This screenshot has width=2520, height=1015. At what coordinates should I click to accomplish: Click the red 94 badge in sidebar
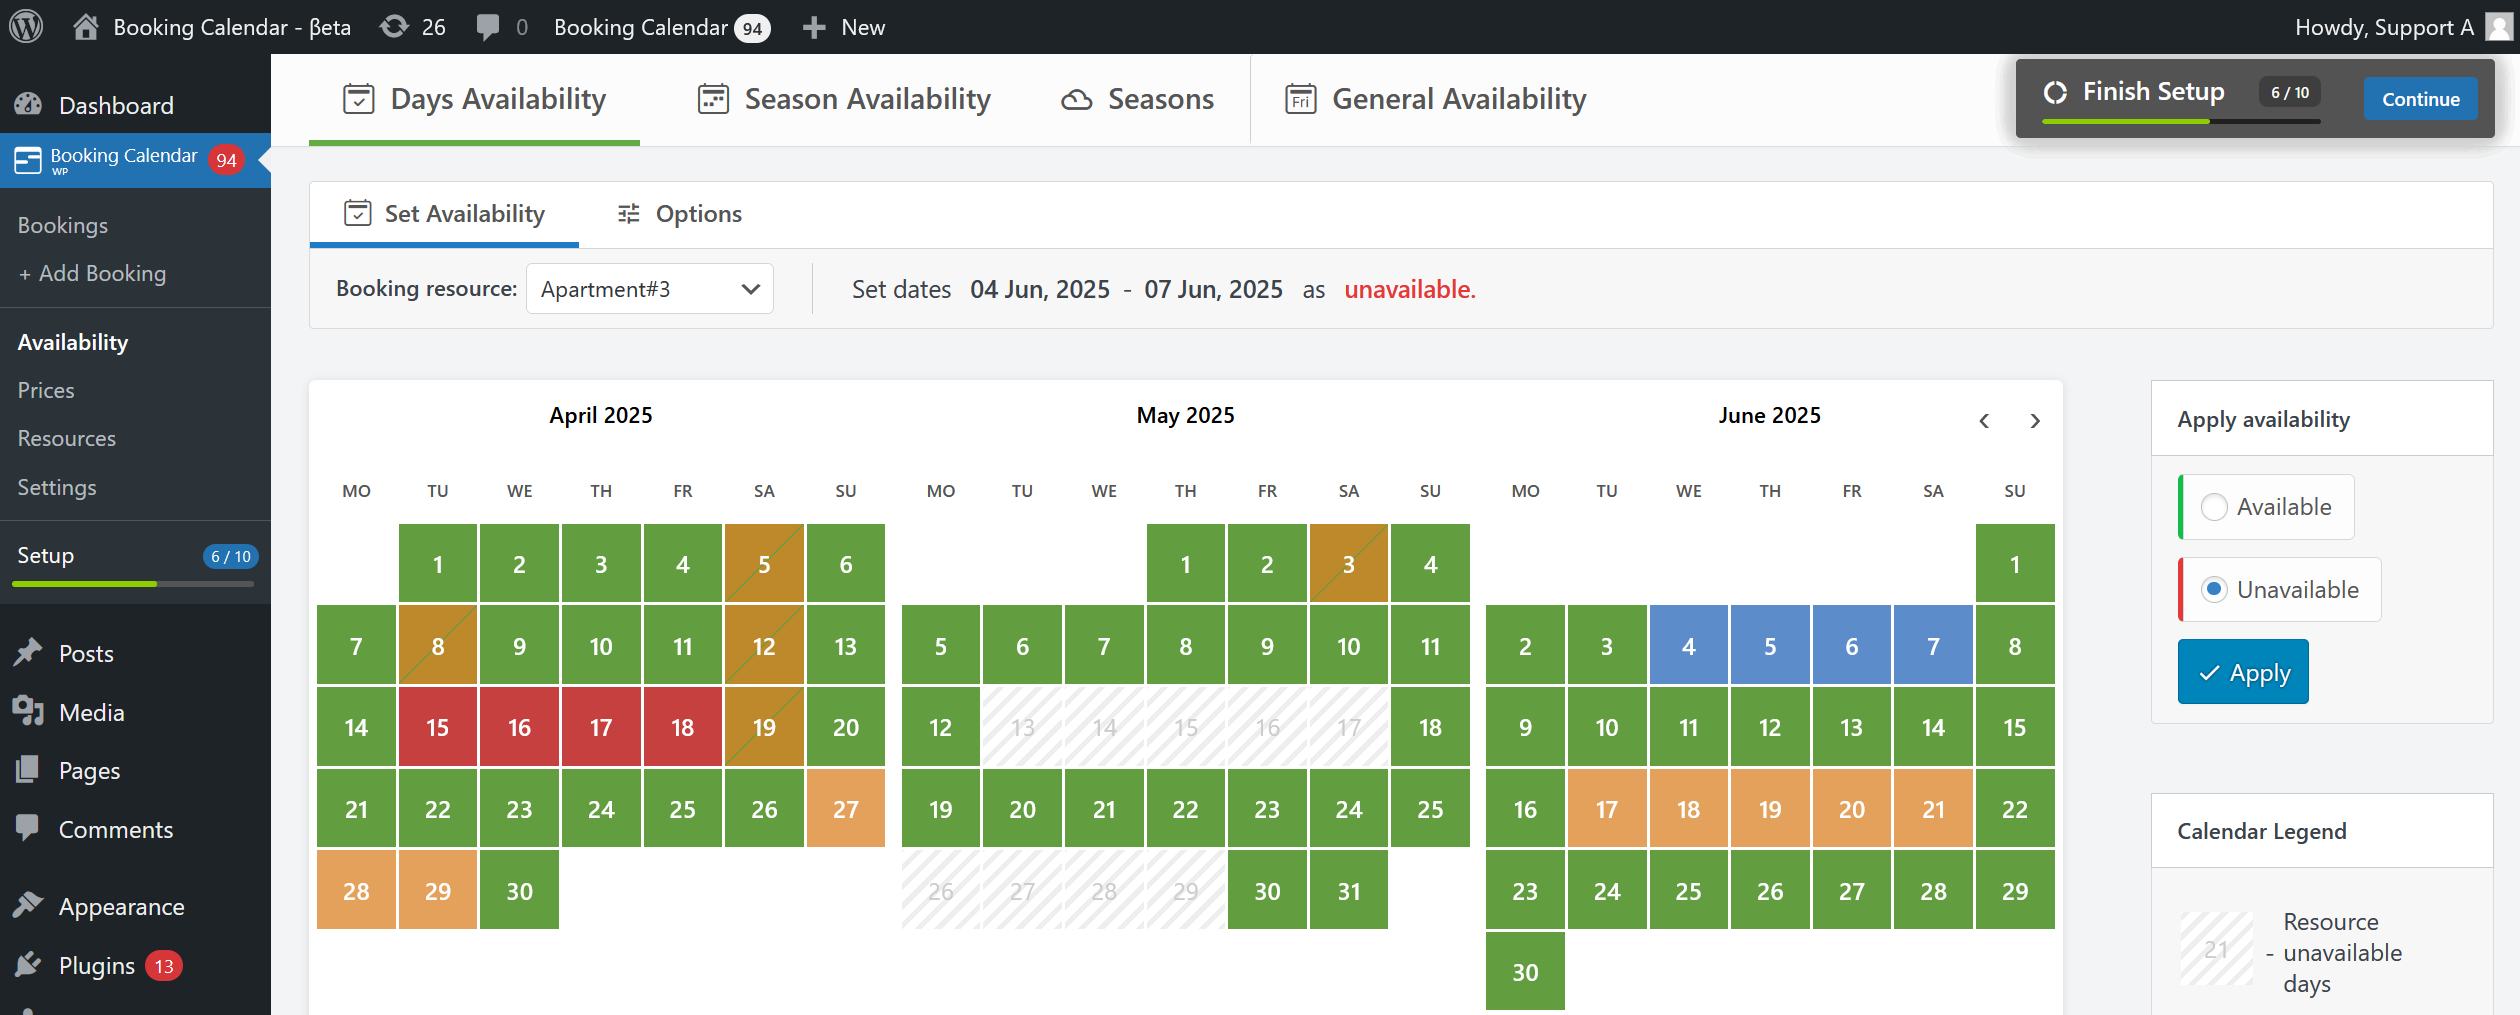pyautogui.click(x=227, y=160)
